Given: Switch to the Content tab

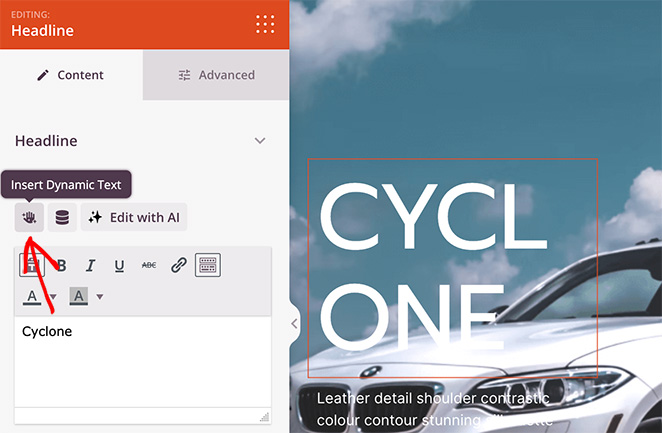Looking at the screenshot, I should click(x=71, y=75).
